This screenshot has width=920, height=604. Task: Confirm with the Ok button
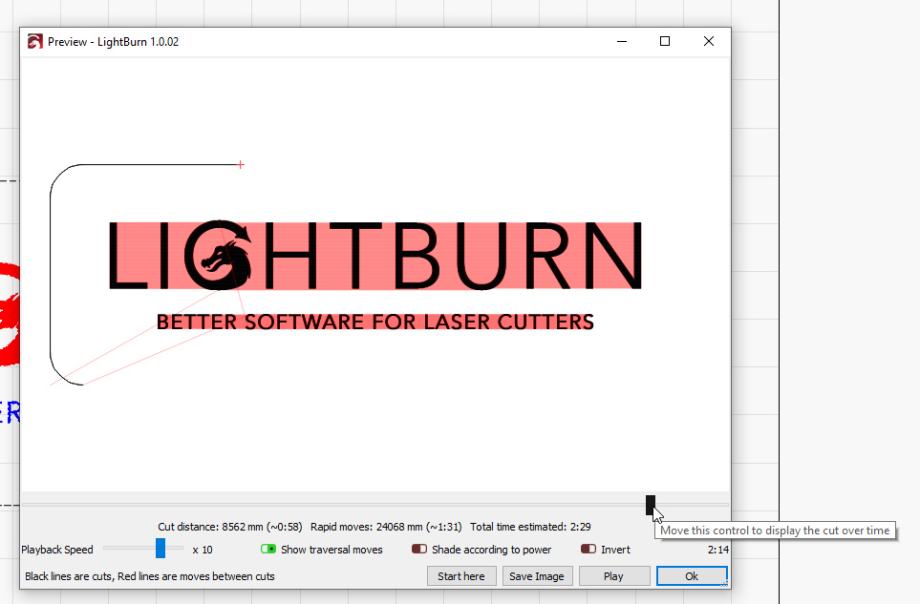click(692, 576)
